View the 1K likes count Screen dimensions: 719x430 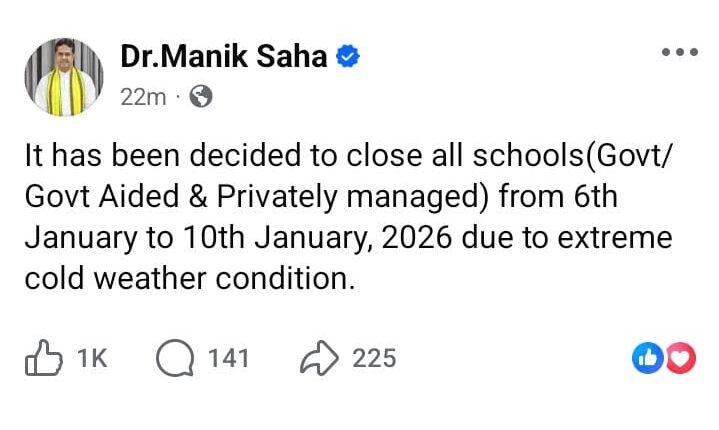(x=90, y=358)
